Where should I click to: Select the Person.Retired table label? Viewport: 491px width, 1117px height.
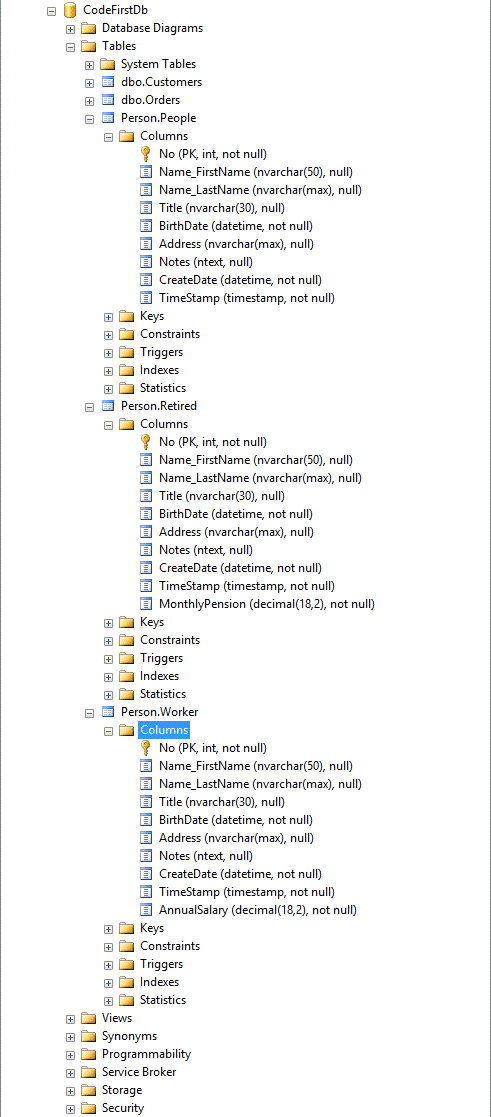pos(159,406)
